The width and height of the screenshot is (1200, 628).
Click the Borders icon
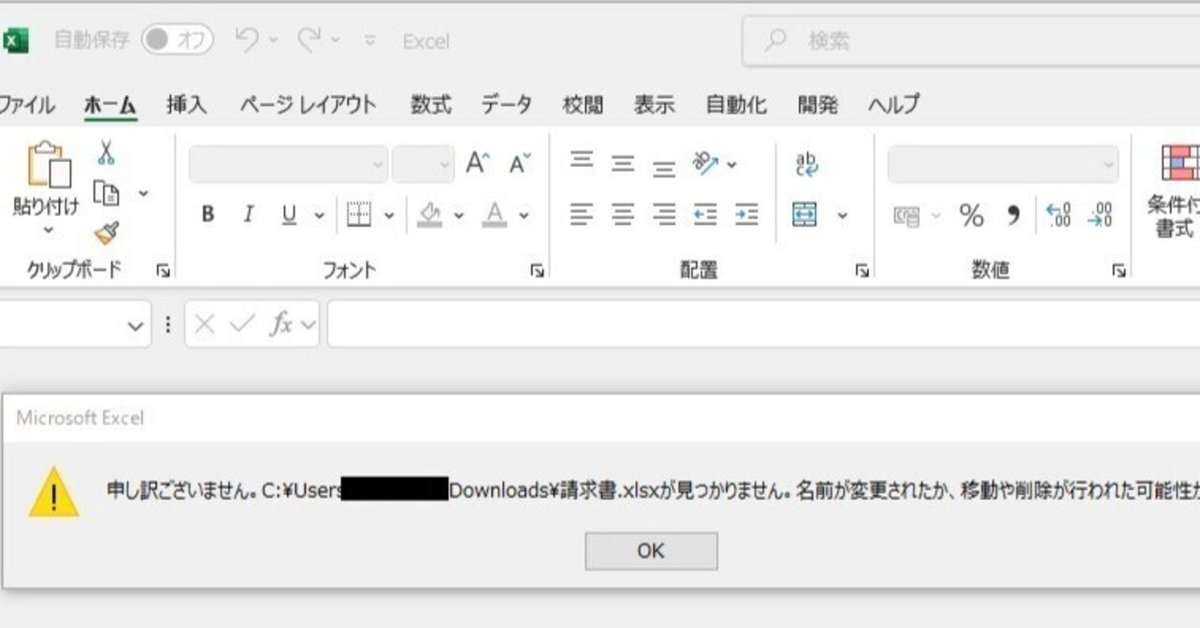(x=359, y=214)
